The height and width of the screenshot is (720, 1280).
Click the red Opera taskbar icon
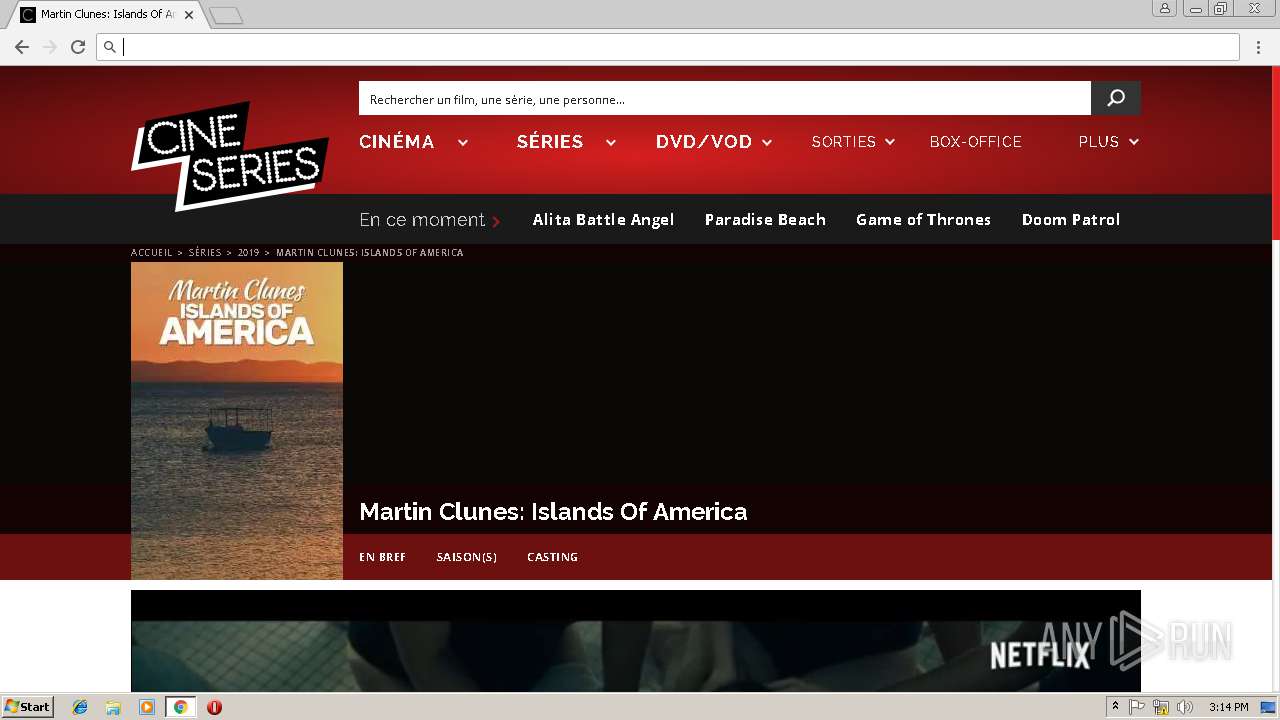point(214,707)
